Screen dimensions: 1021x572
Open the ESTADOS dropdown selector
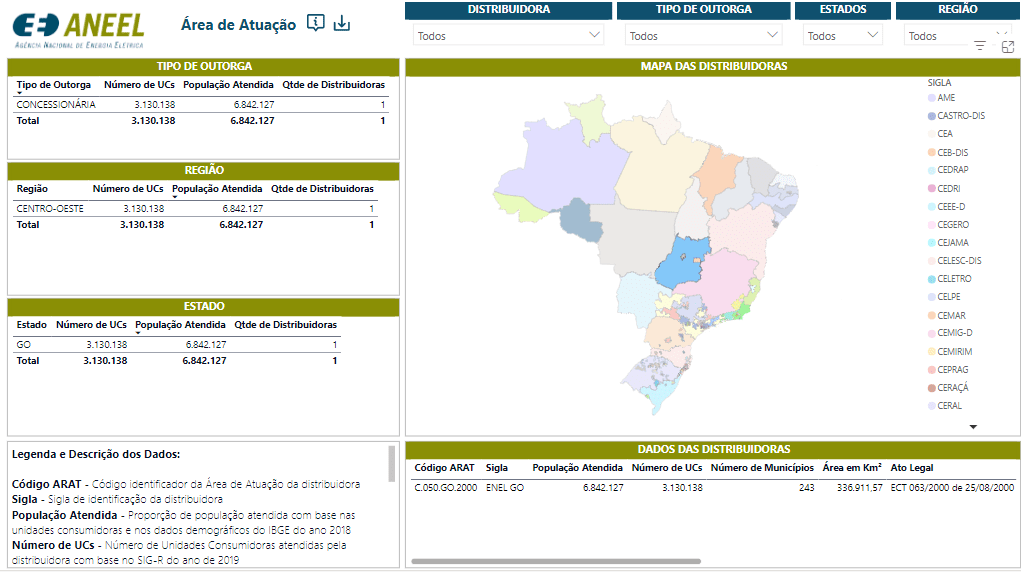[842, 36]
